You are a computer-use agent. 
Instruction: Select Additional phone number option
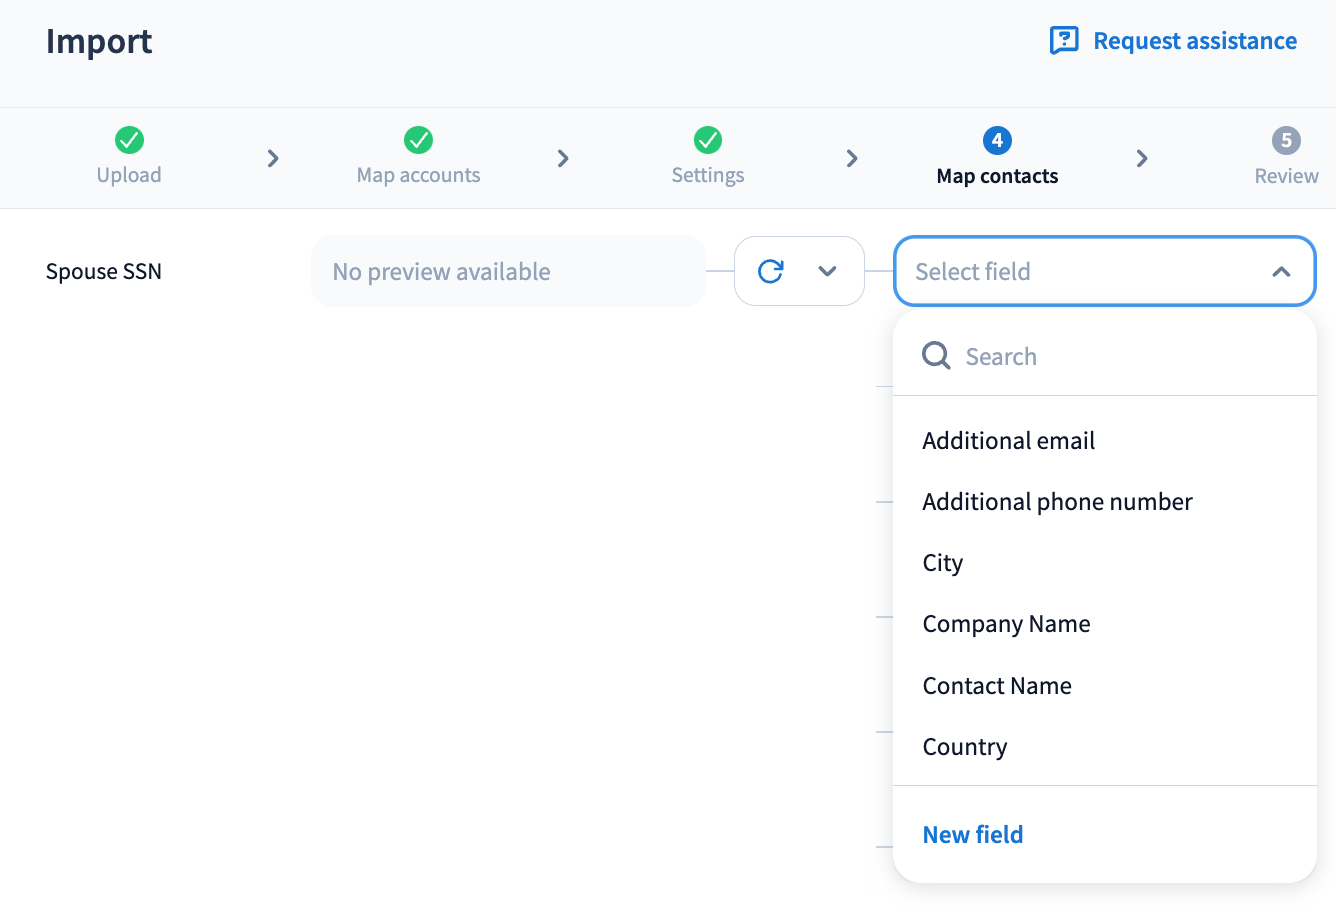click(x=1057, y=502)
